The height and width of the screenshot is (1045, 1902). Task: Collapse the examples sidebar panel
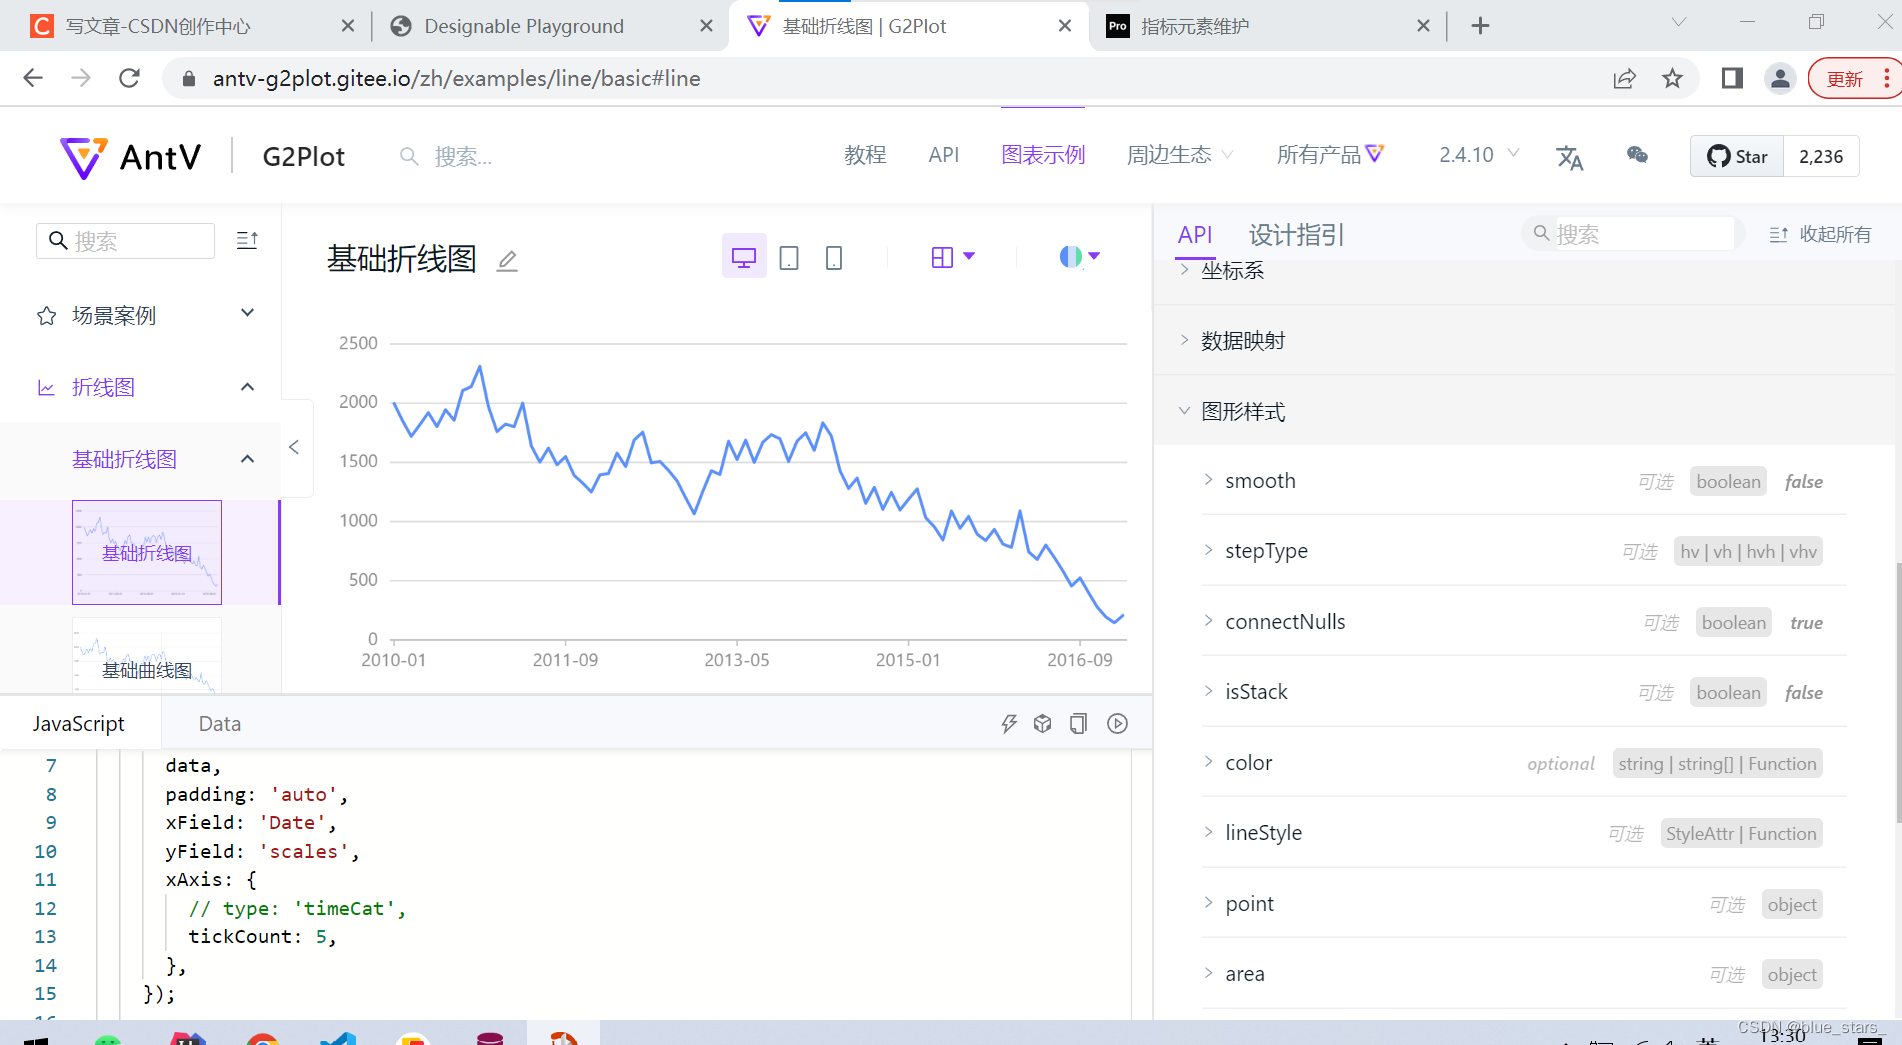pos(295,448)
